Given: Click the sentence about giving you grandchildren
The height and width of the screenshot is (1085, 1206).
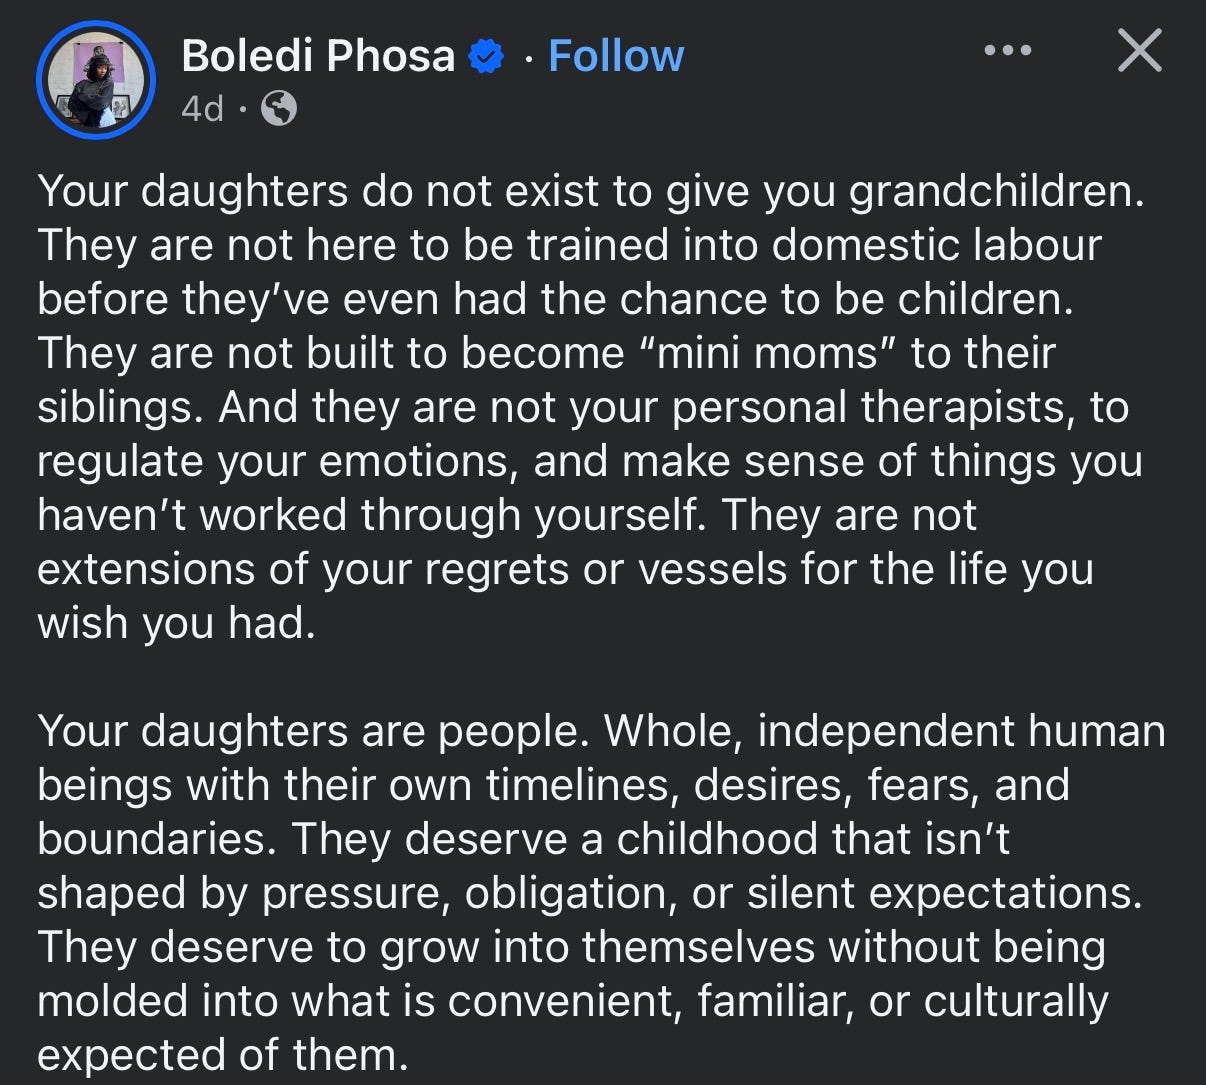Looking at the screenshot, I should pos(589,192).
